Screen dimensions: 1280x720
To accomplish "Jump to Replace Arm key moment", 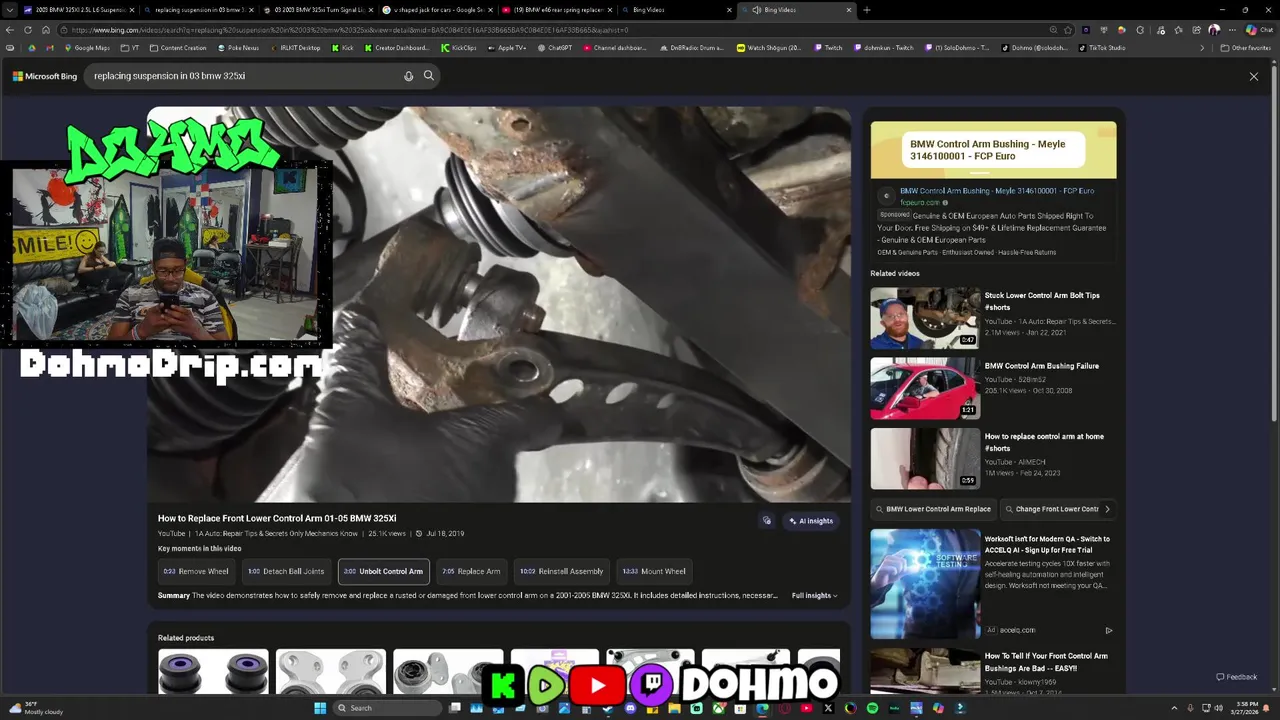I will (x=471, y=572).
